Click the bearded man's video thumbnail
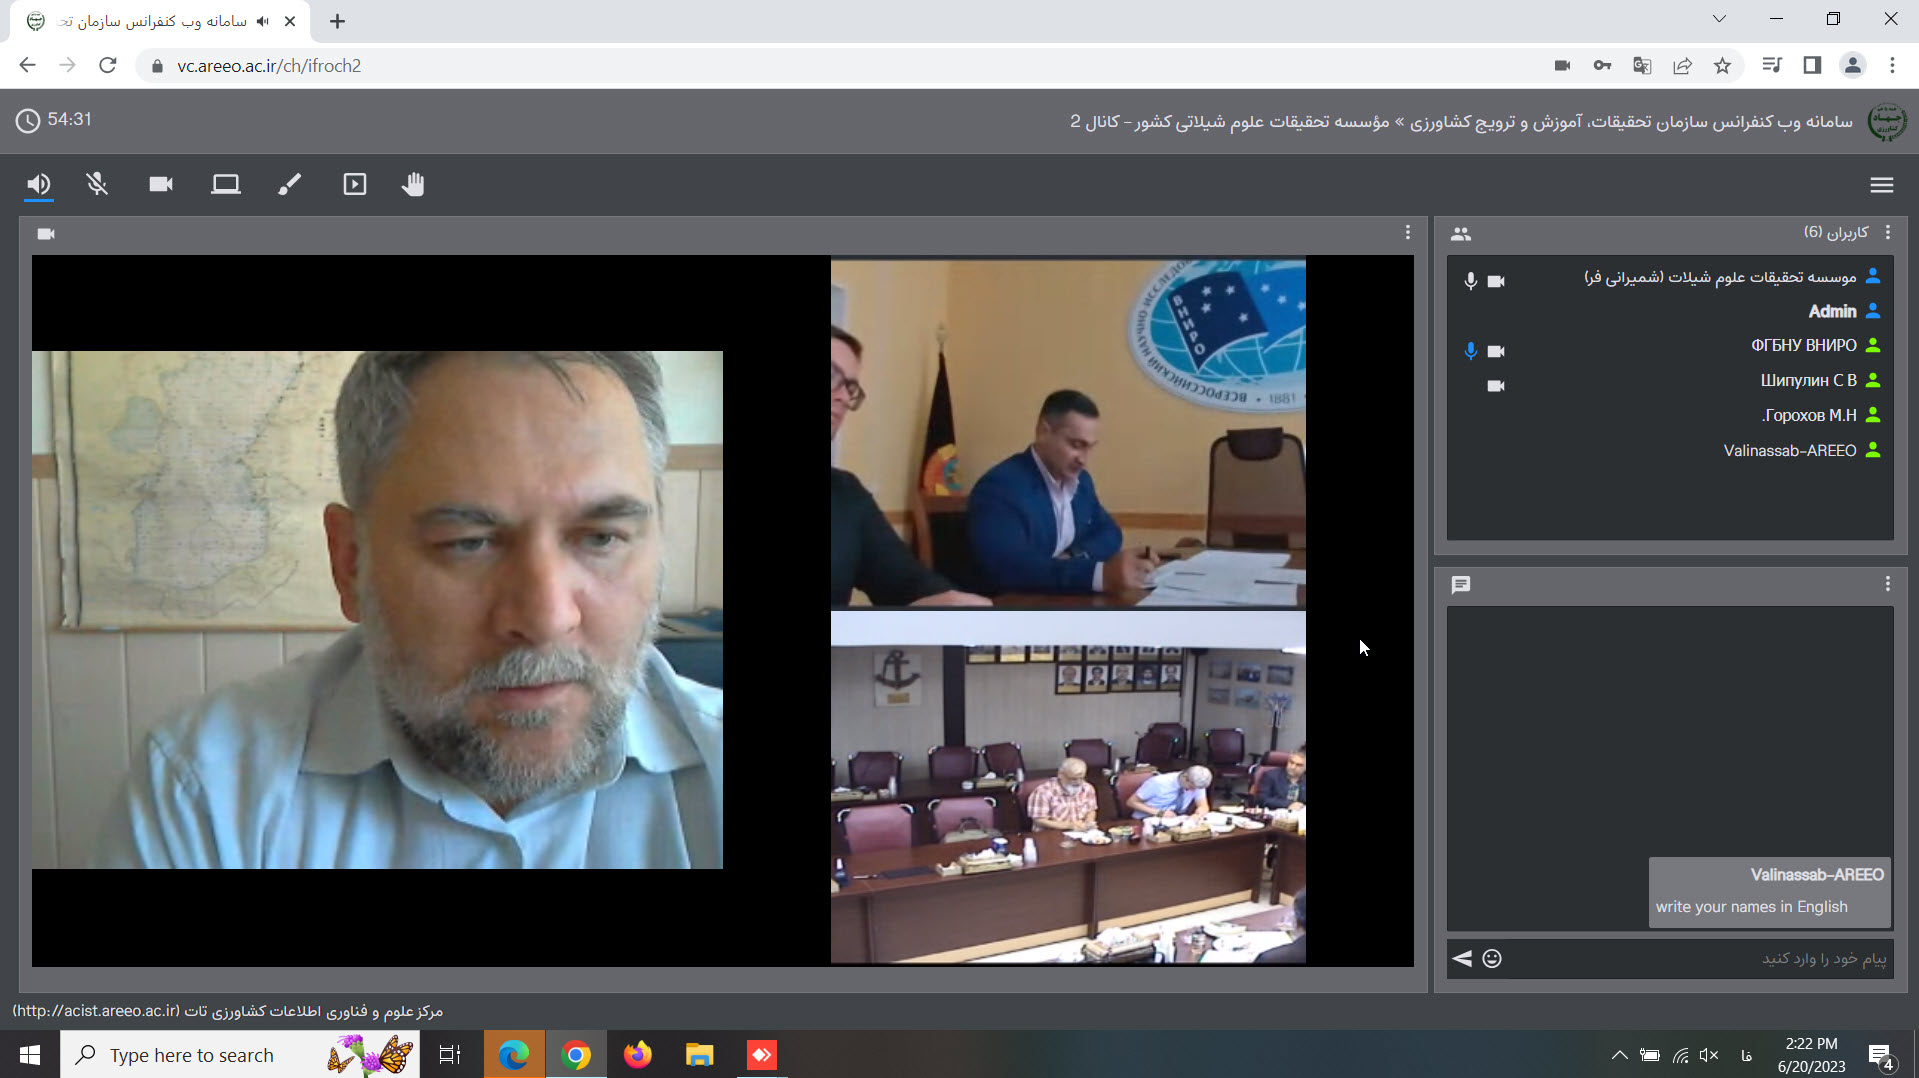The image size is (1919, 1078). pos(377,609)
